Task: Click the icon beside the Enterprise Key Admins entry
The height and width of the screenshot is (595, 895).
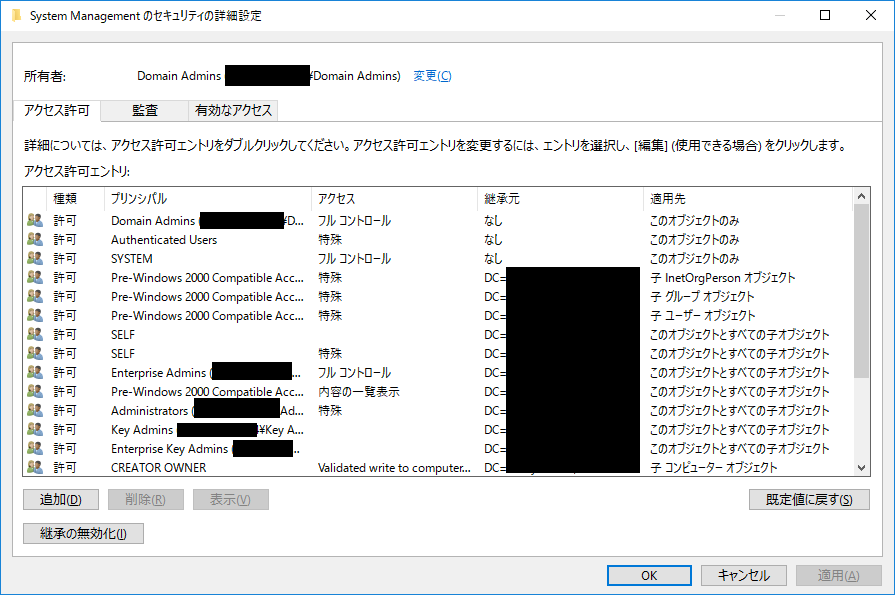Action: pos(35,449)
